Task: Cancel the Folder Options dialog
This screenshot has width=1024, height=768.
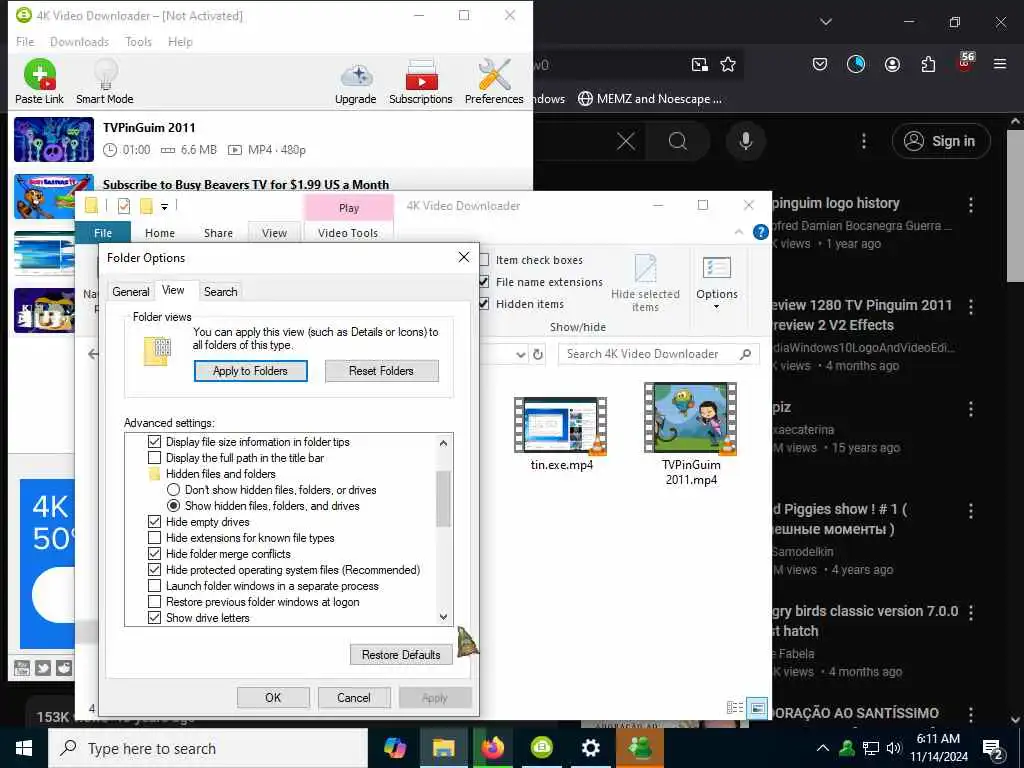Action: click(x=353, y=697)
